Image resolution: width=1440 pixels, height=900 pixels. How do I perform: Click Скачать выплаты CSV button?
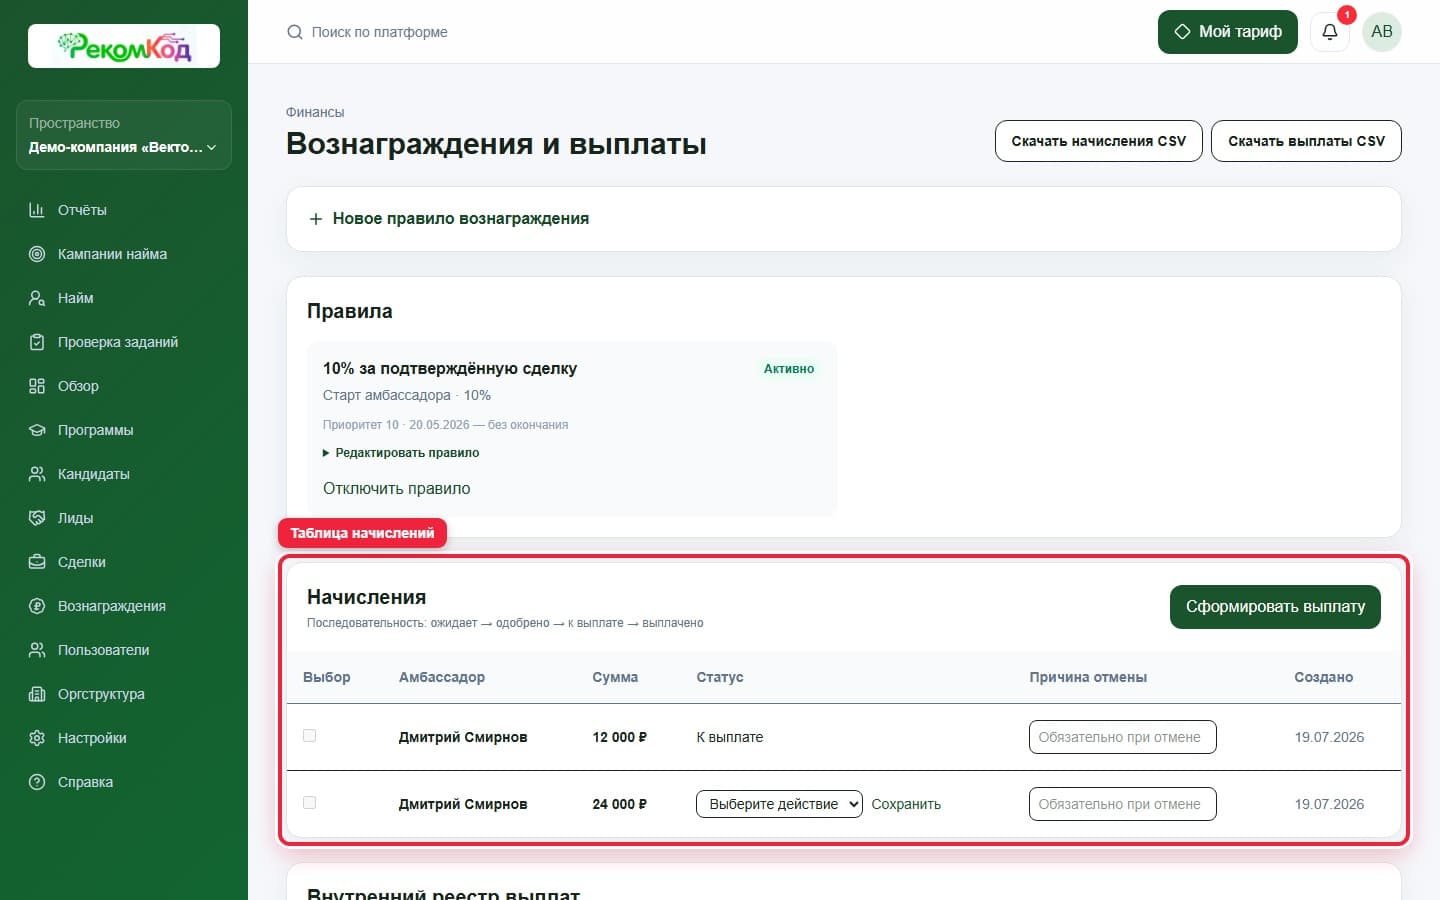click(1306, 141)
